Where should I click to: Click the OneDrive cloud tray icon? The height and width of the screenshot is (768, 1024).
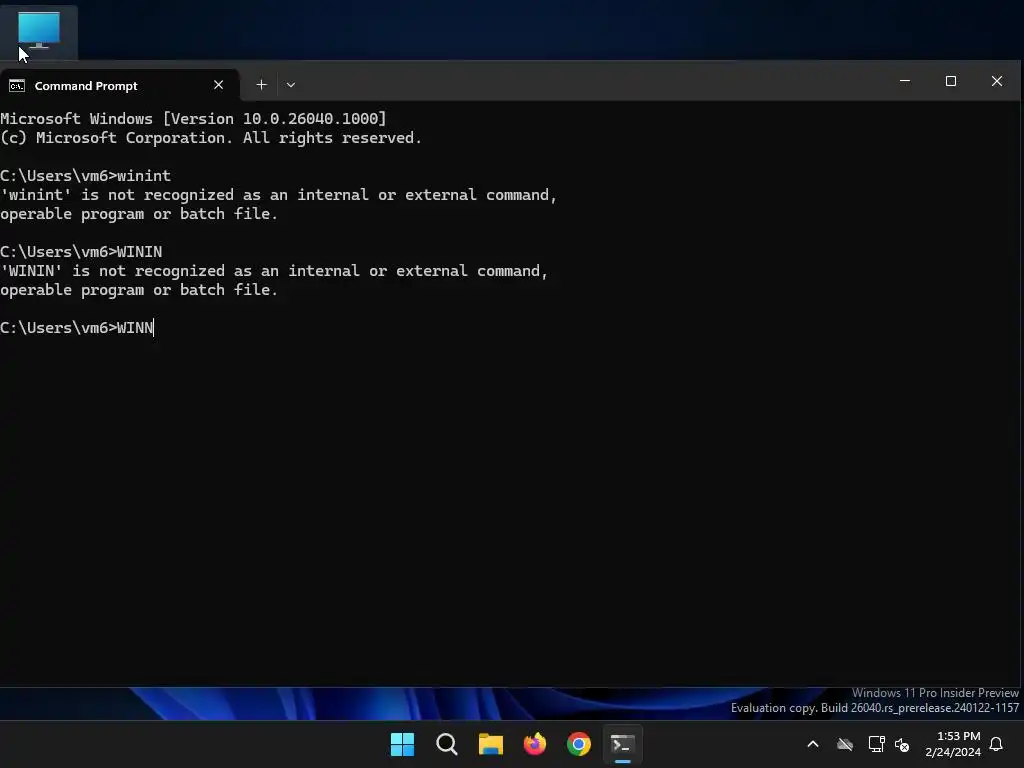845,744
